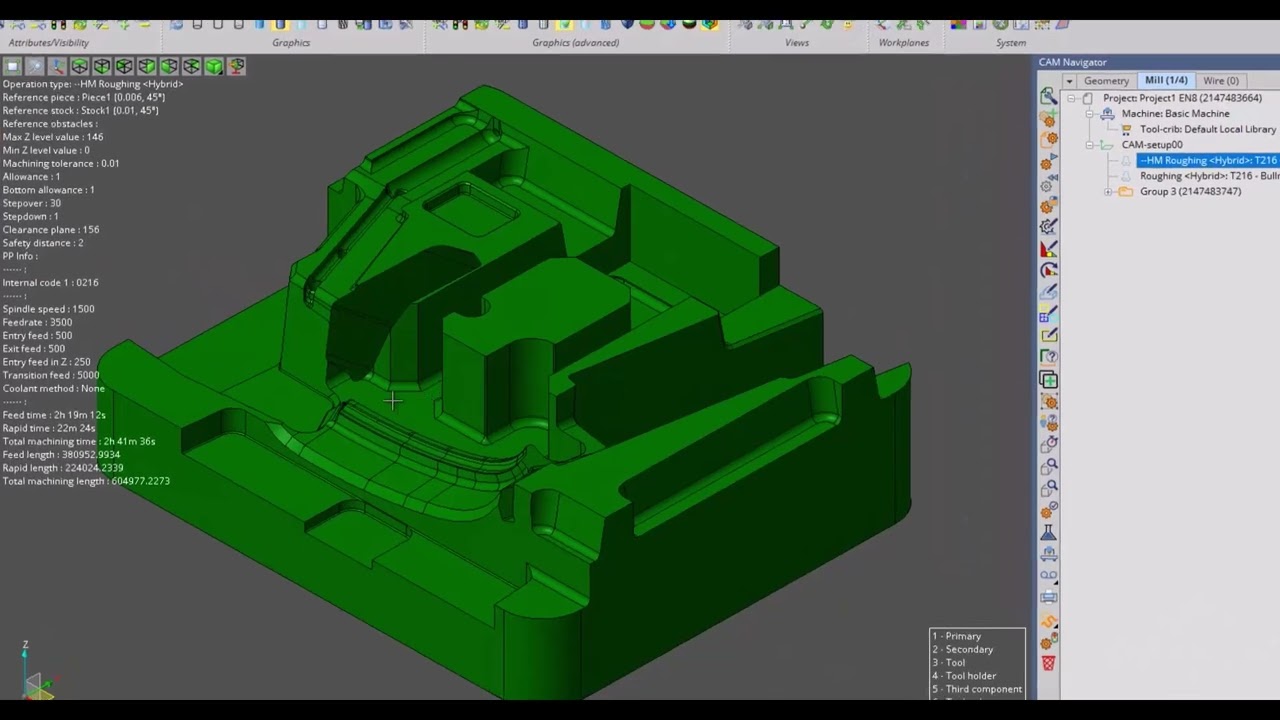Expand the Group 3 tree node
1280x720 pixels.
coord(1108,191)
